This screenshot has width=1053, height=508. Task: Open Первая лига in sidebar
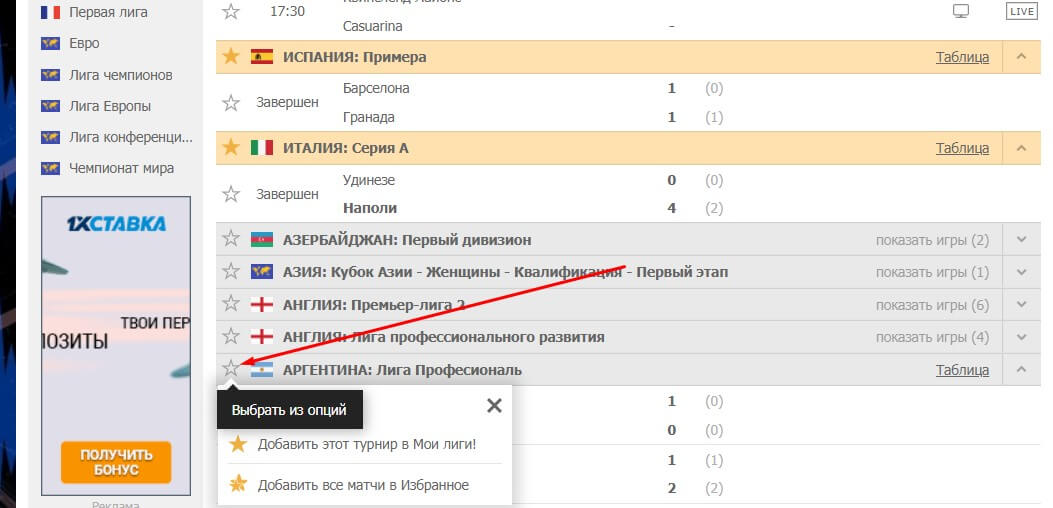[x=108, y=12]
